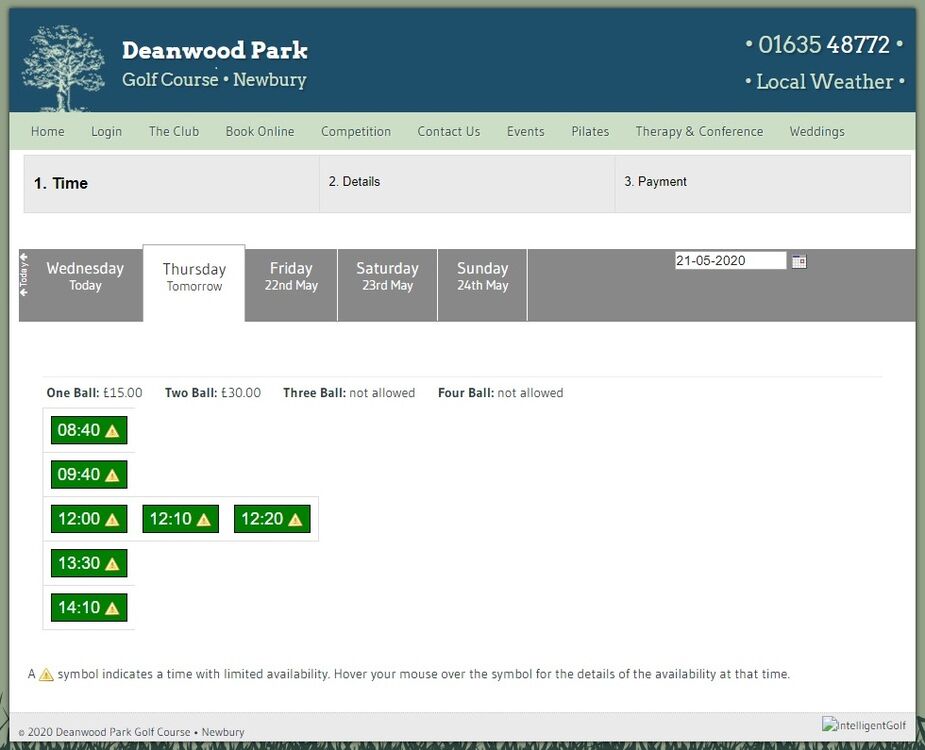Click warning triangle on 12:00 slot
This screenshot has width=925, height=750.
click(x=112, y=520)
